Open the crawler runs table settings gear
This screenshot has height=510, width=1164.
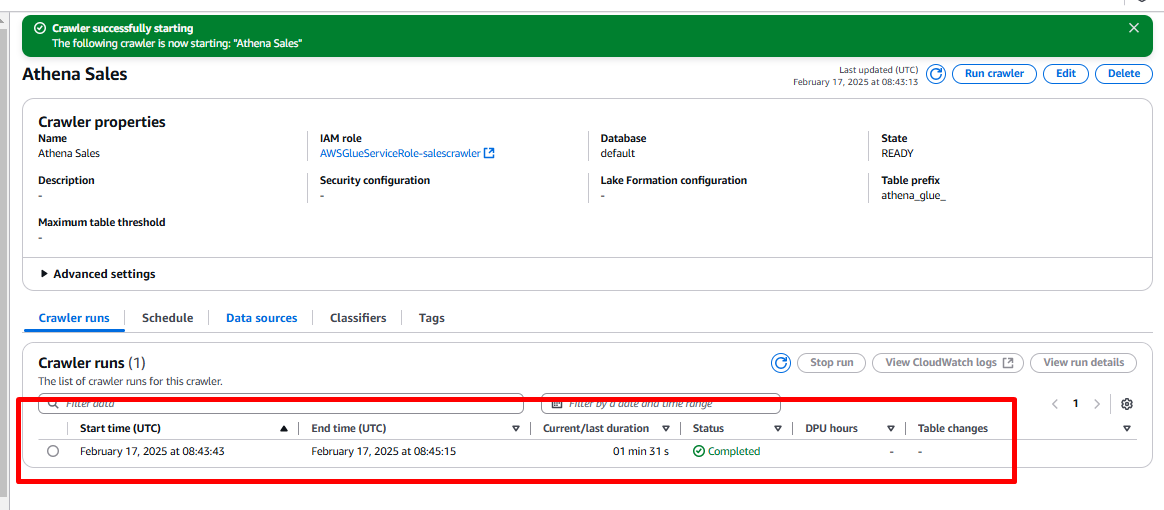pos(1127,404)
